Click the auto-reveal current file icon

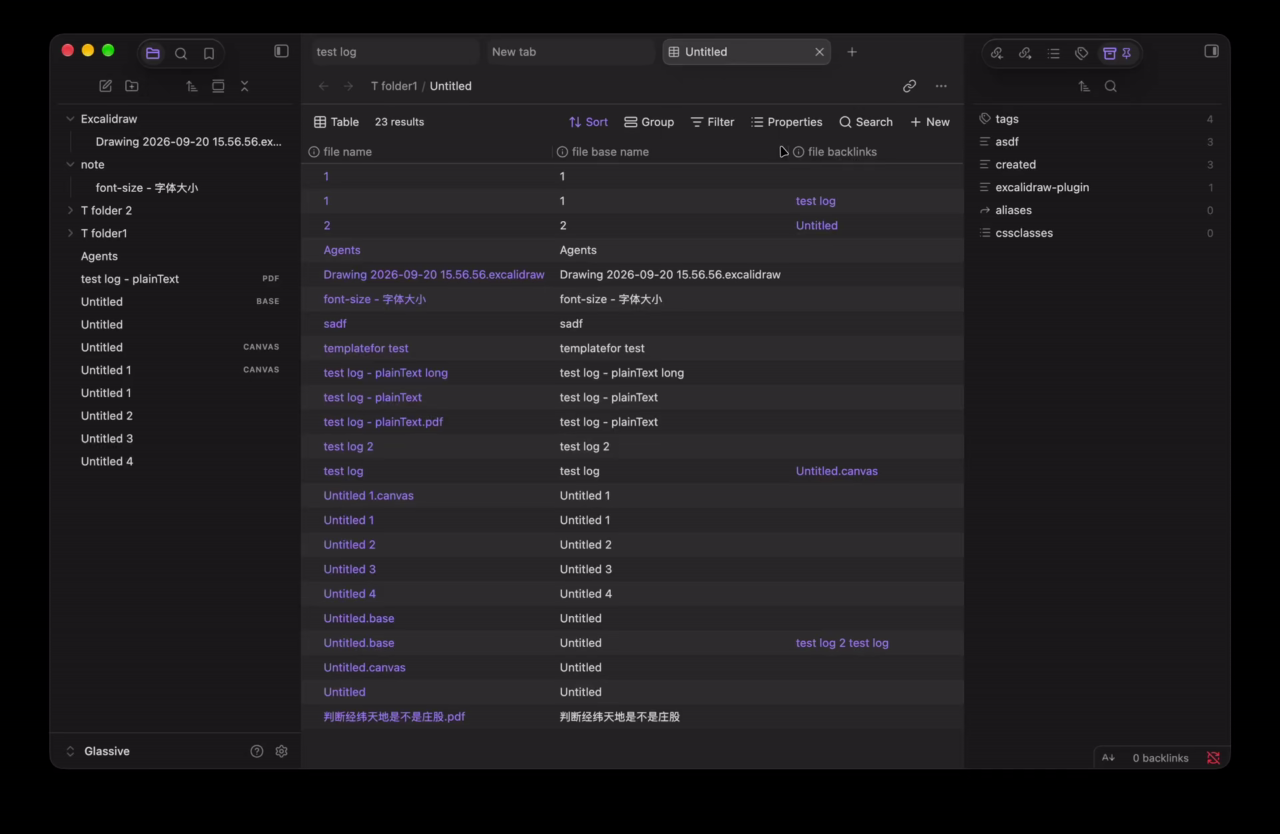218,86
